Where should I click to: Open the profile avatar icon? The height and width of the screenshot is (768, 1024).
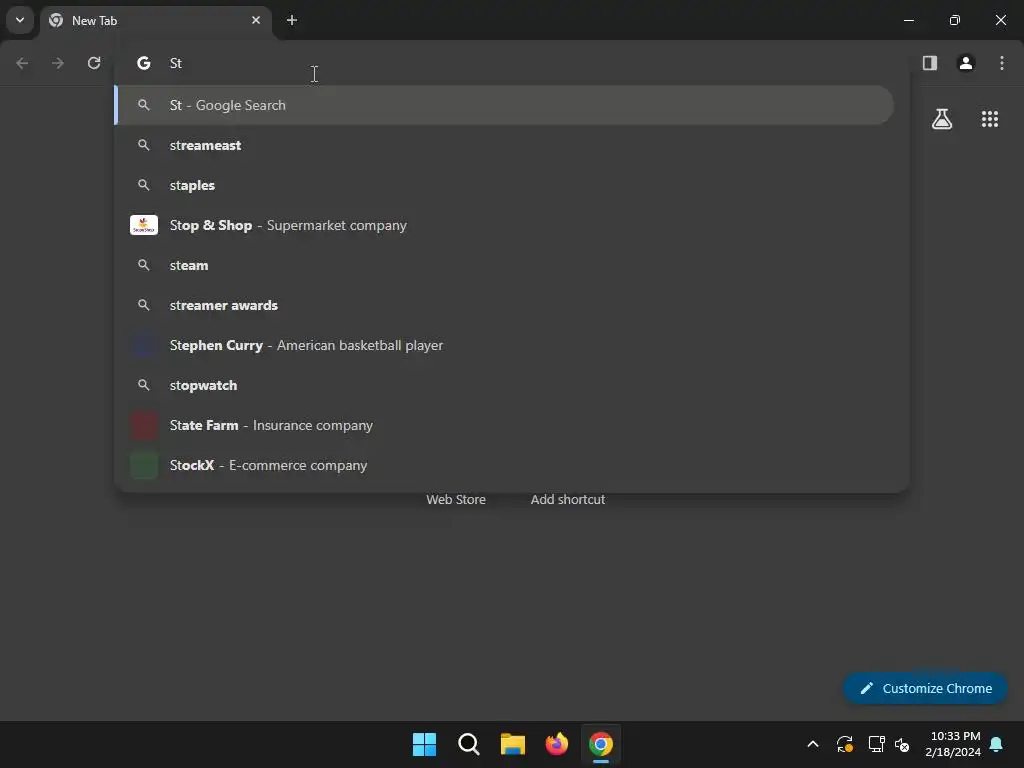click(x=966, y=63)
